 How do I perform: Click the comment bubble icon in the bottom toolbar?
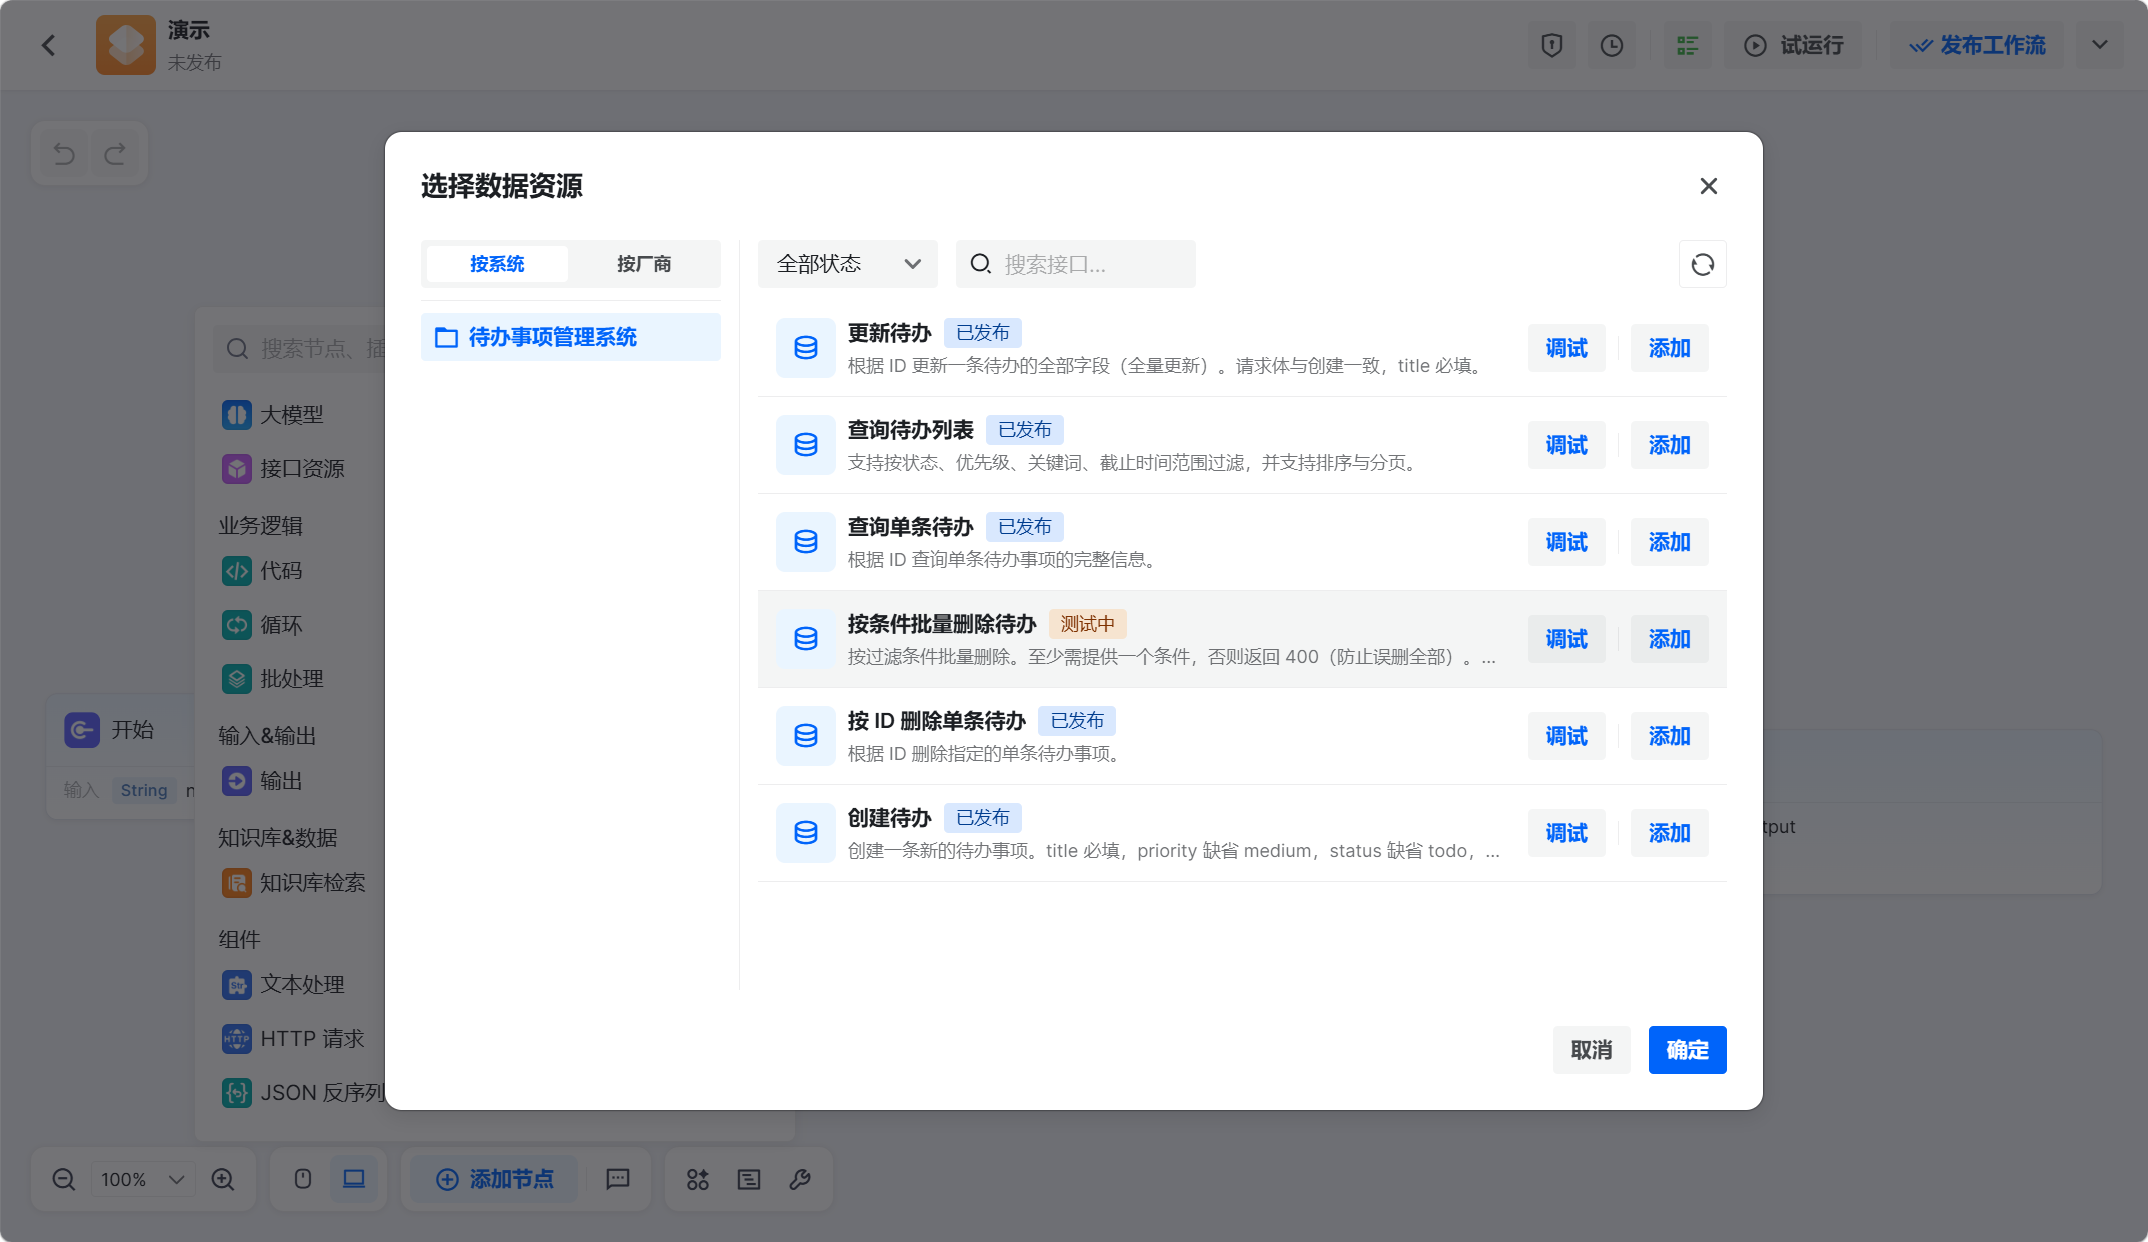(x=617, y=1179)
